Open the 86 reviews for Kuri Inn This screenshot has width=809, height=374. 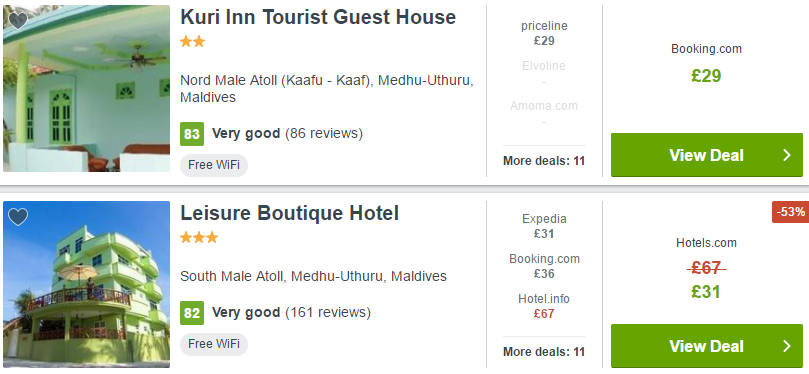coord(324,134)
